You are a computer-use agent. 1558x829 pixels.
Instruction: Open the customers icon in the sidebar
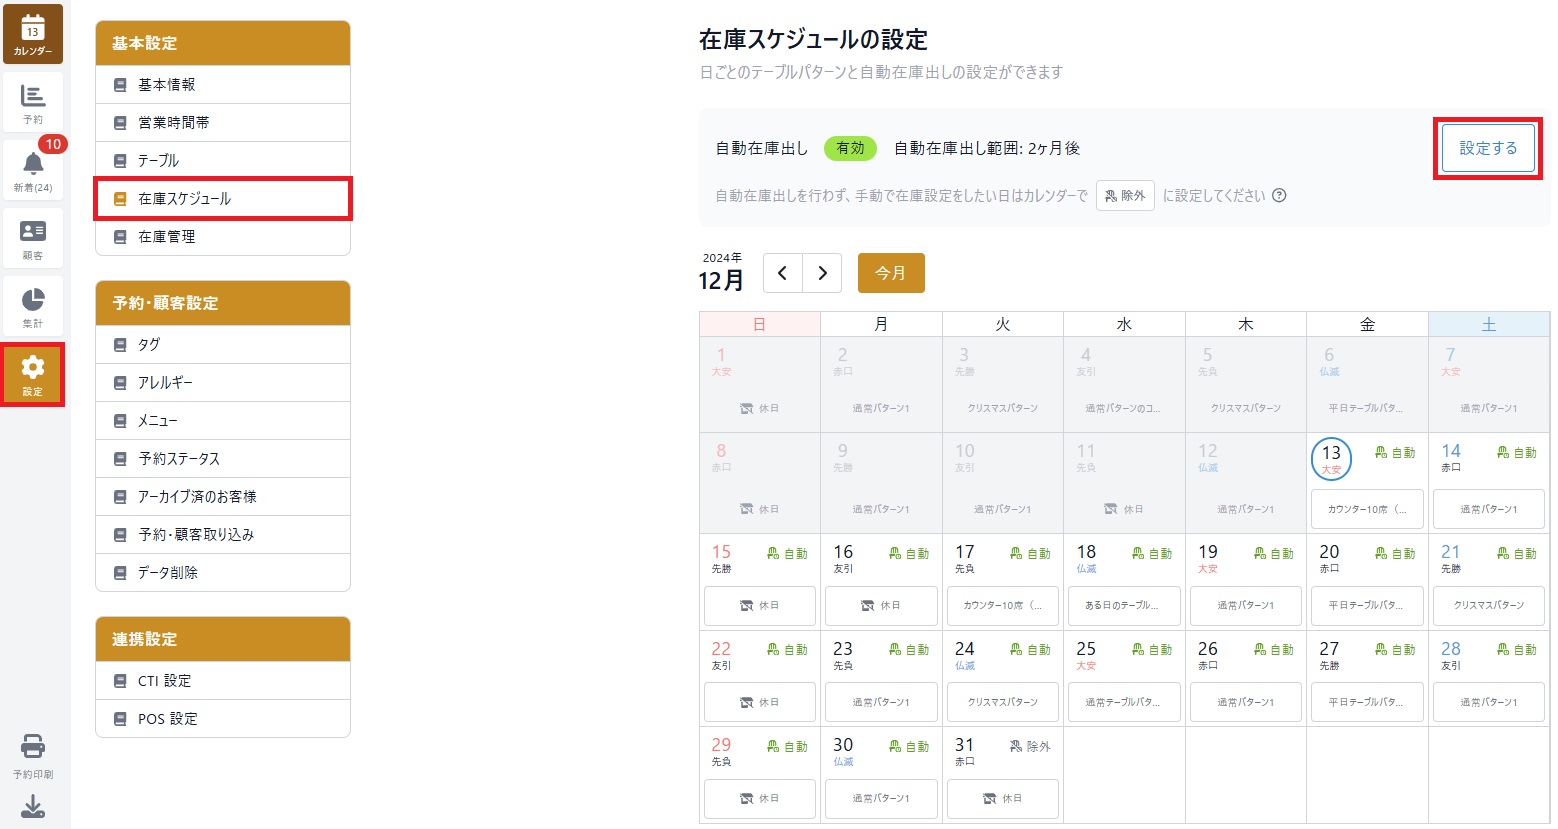pos(33,238)
